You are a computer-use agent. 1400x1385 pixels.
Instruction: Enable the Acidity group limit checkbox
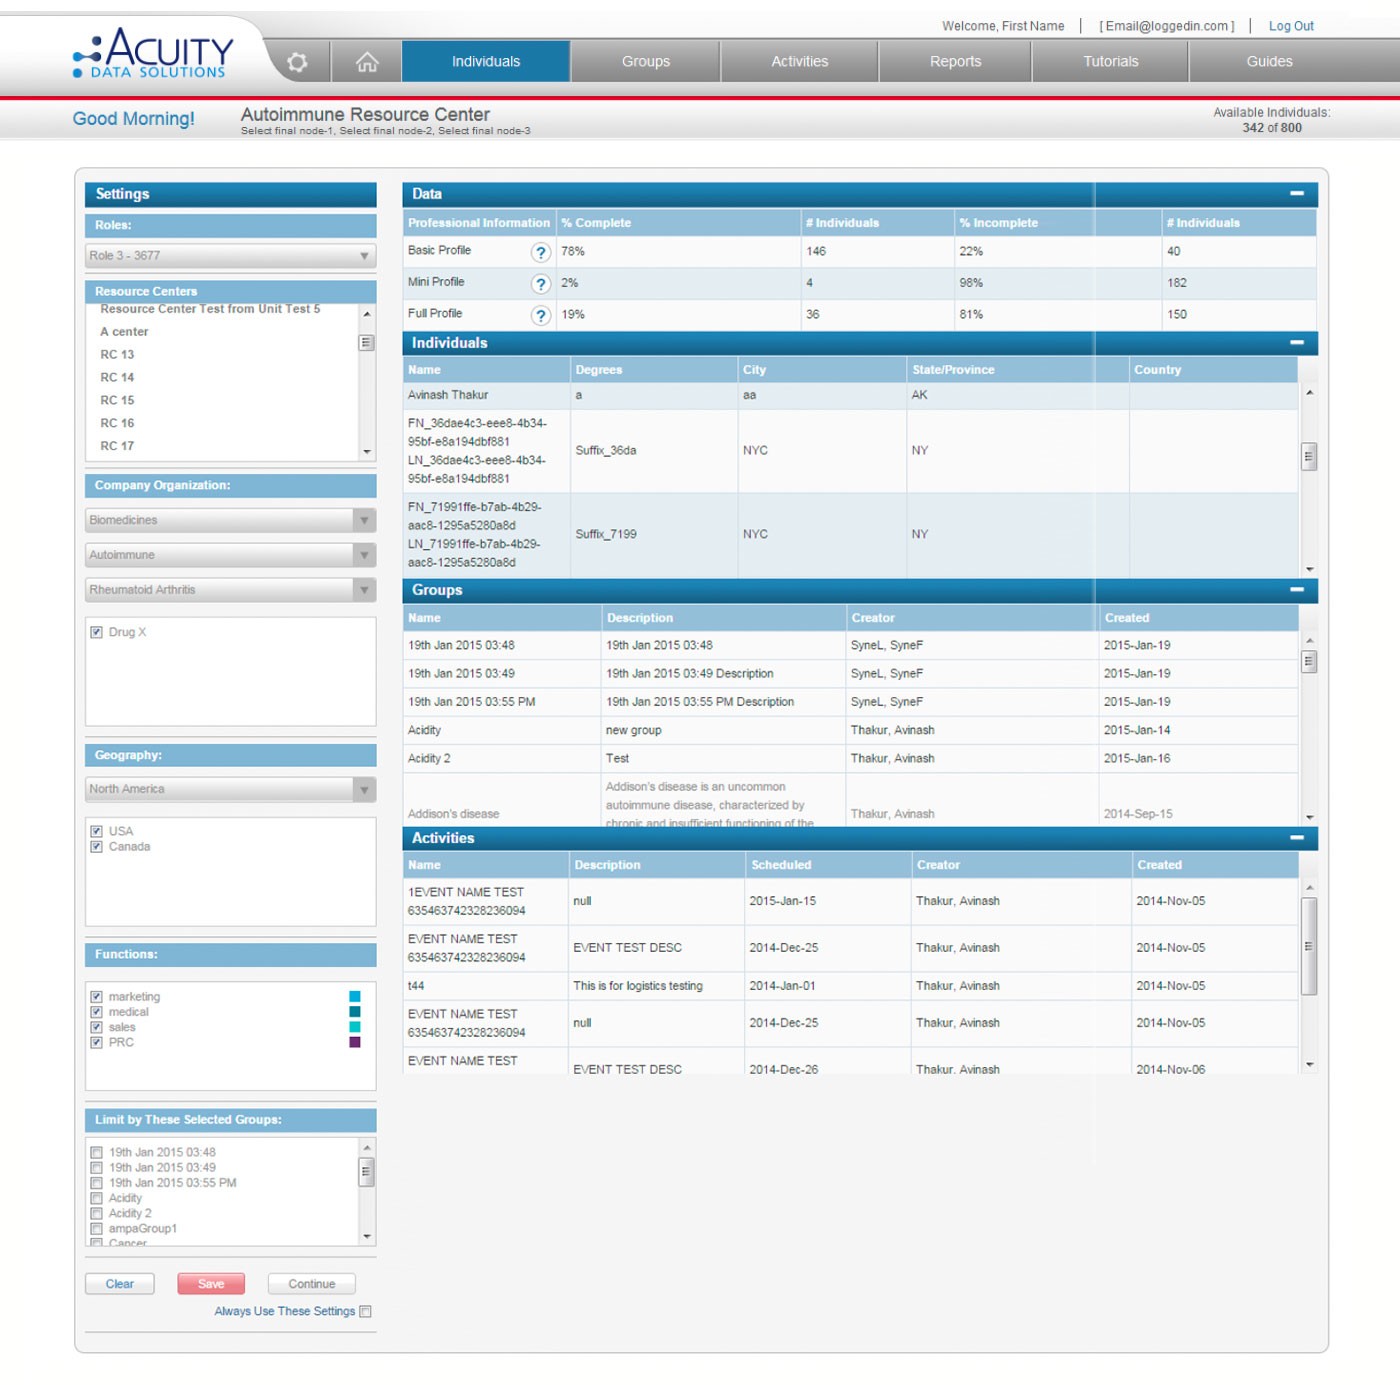[x=96, y=1198]
